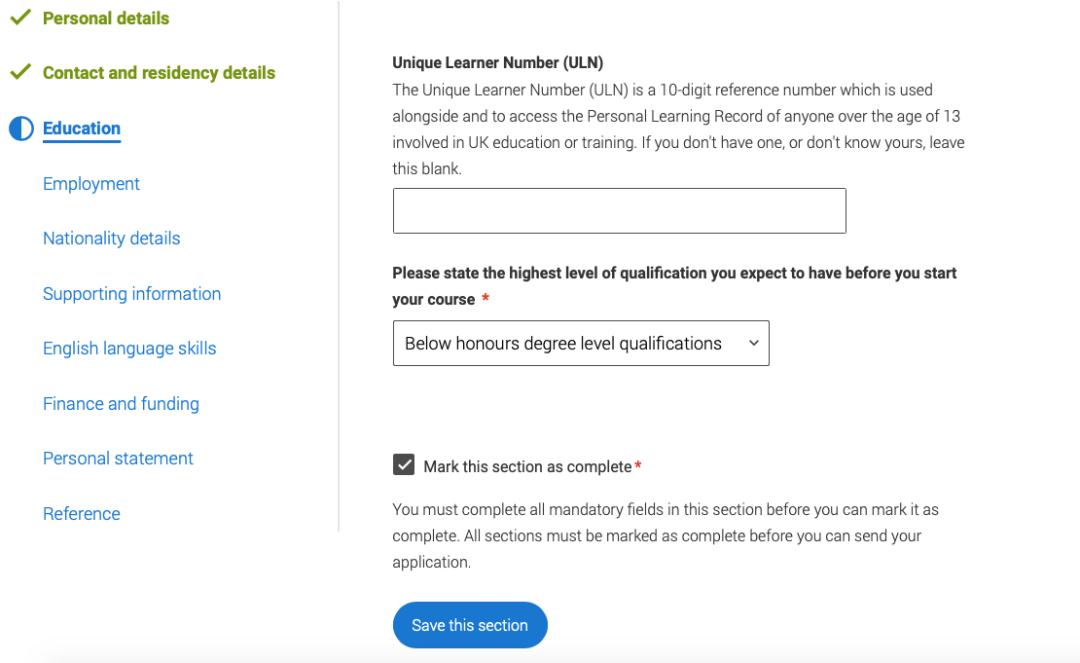Go to Supporting information section
Viewport: 1080px width, 663px height.
click(x=132, y=294)
